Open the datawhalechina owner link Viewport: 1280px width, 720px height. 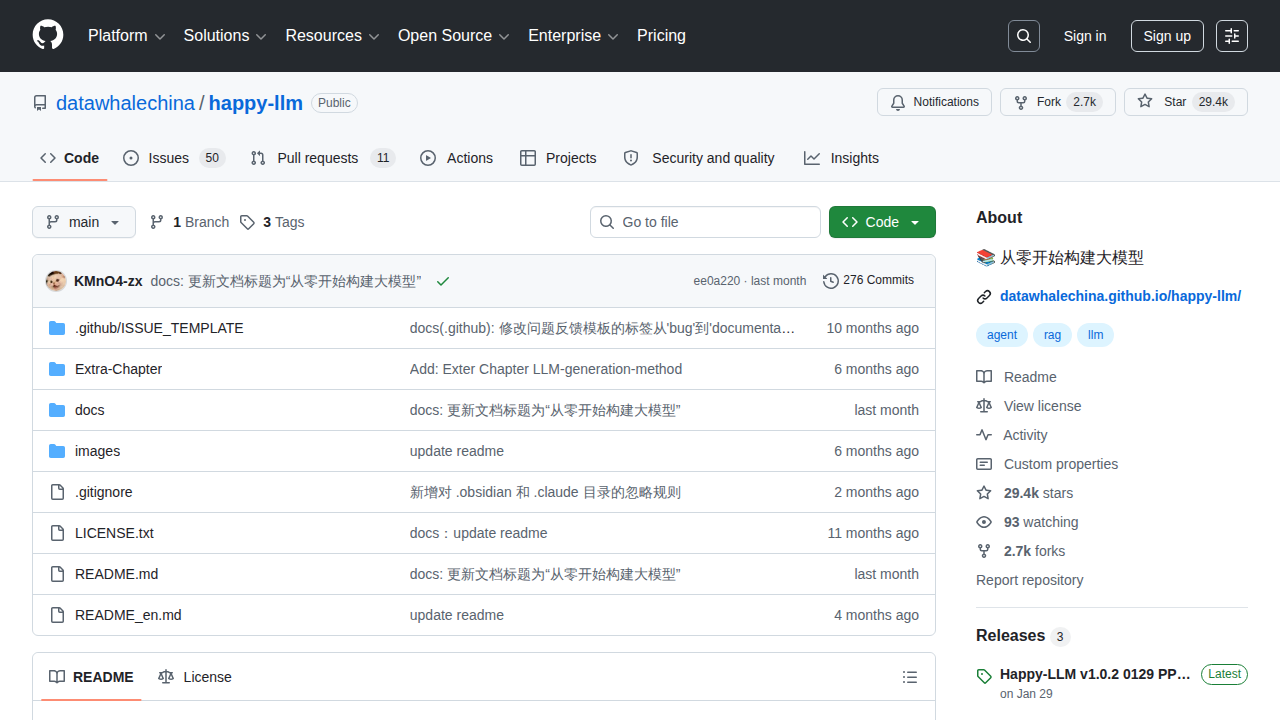click(x=125, y=103)
